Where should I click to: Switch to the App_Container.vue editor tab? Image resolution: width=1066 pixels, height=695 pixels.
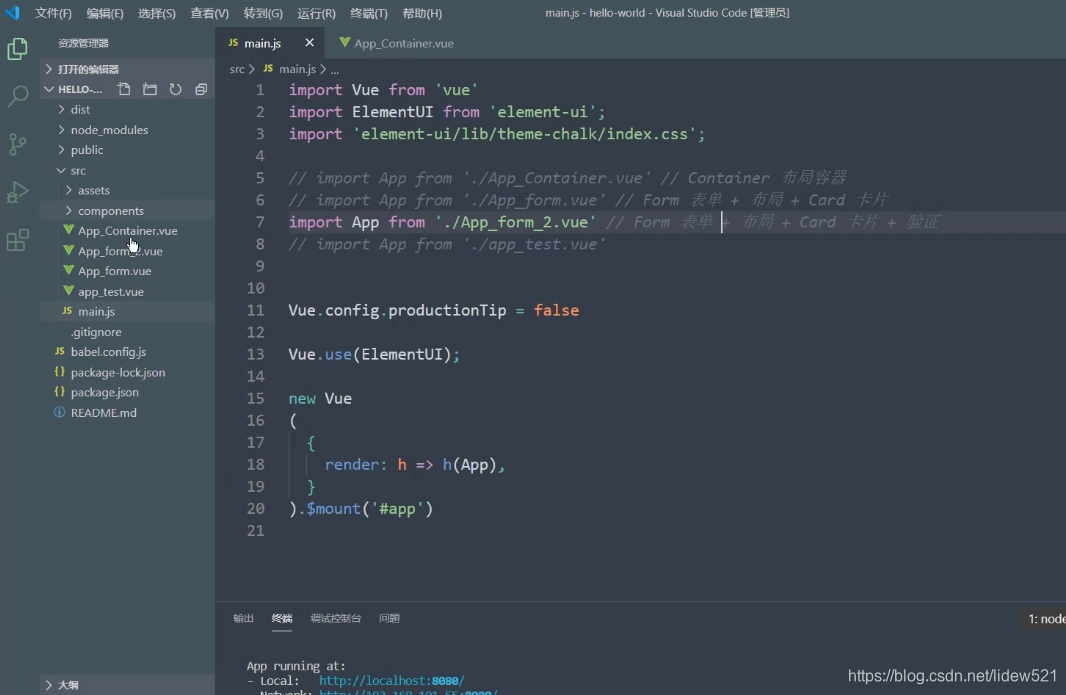coord(397,43)
